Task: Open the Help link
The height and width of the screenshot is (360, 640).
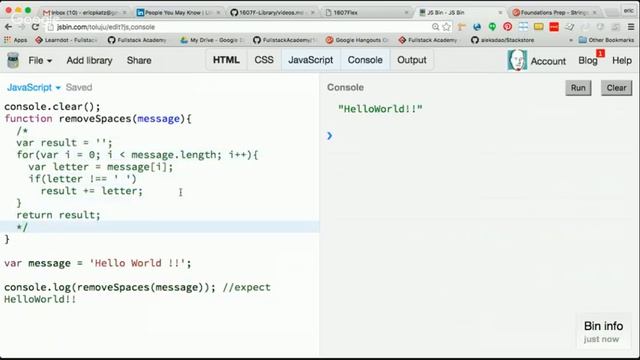Action: pos(622,60)
